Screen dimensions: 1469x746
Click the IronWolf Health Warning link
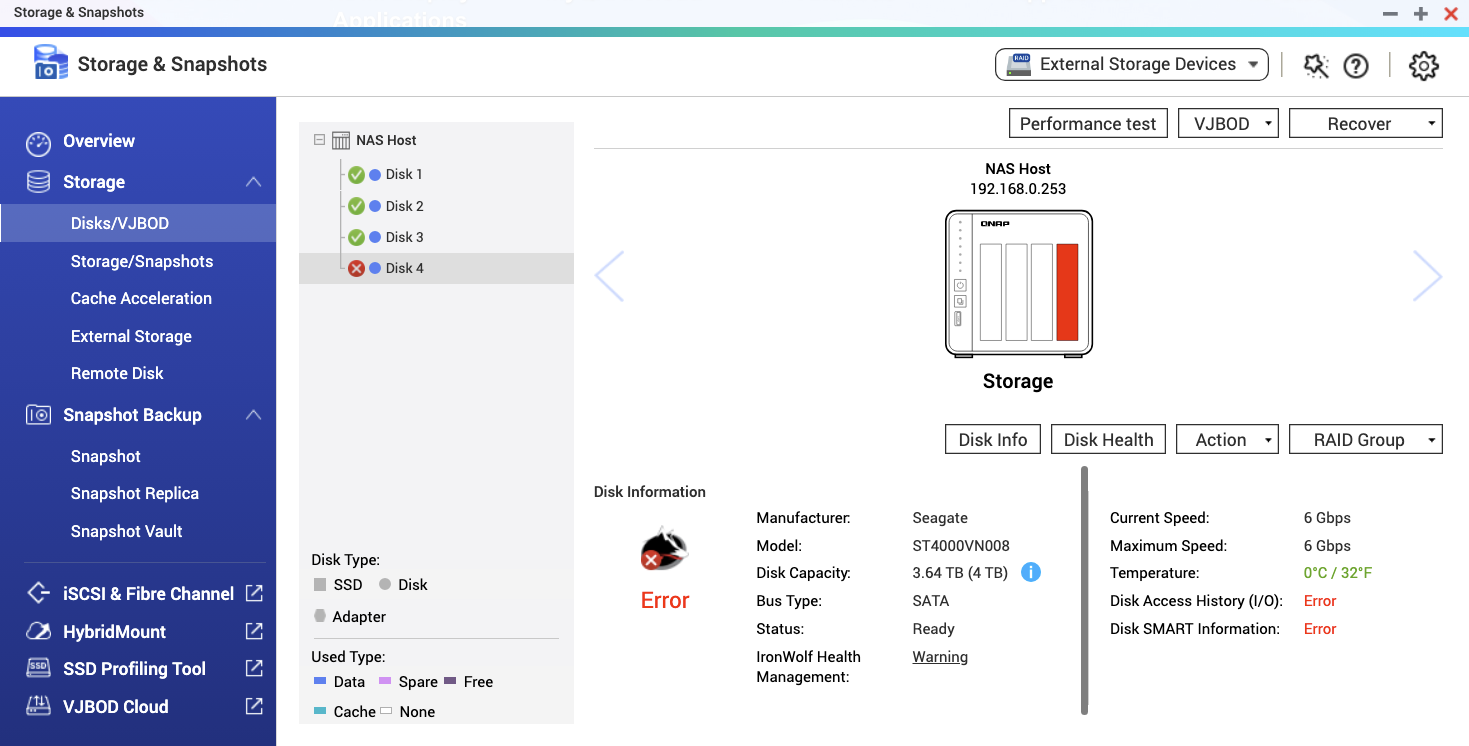(939, 656)
